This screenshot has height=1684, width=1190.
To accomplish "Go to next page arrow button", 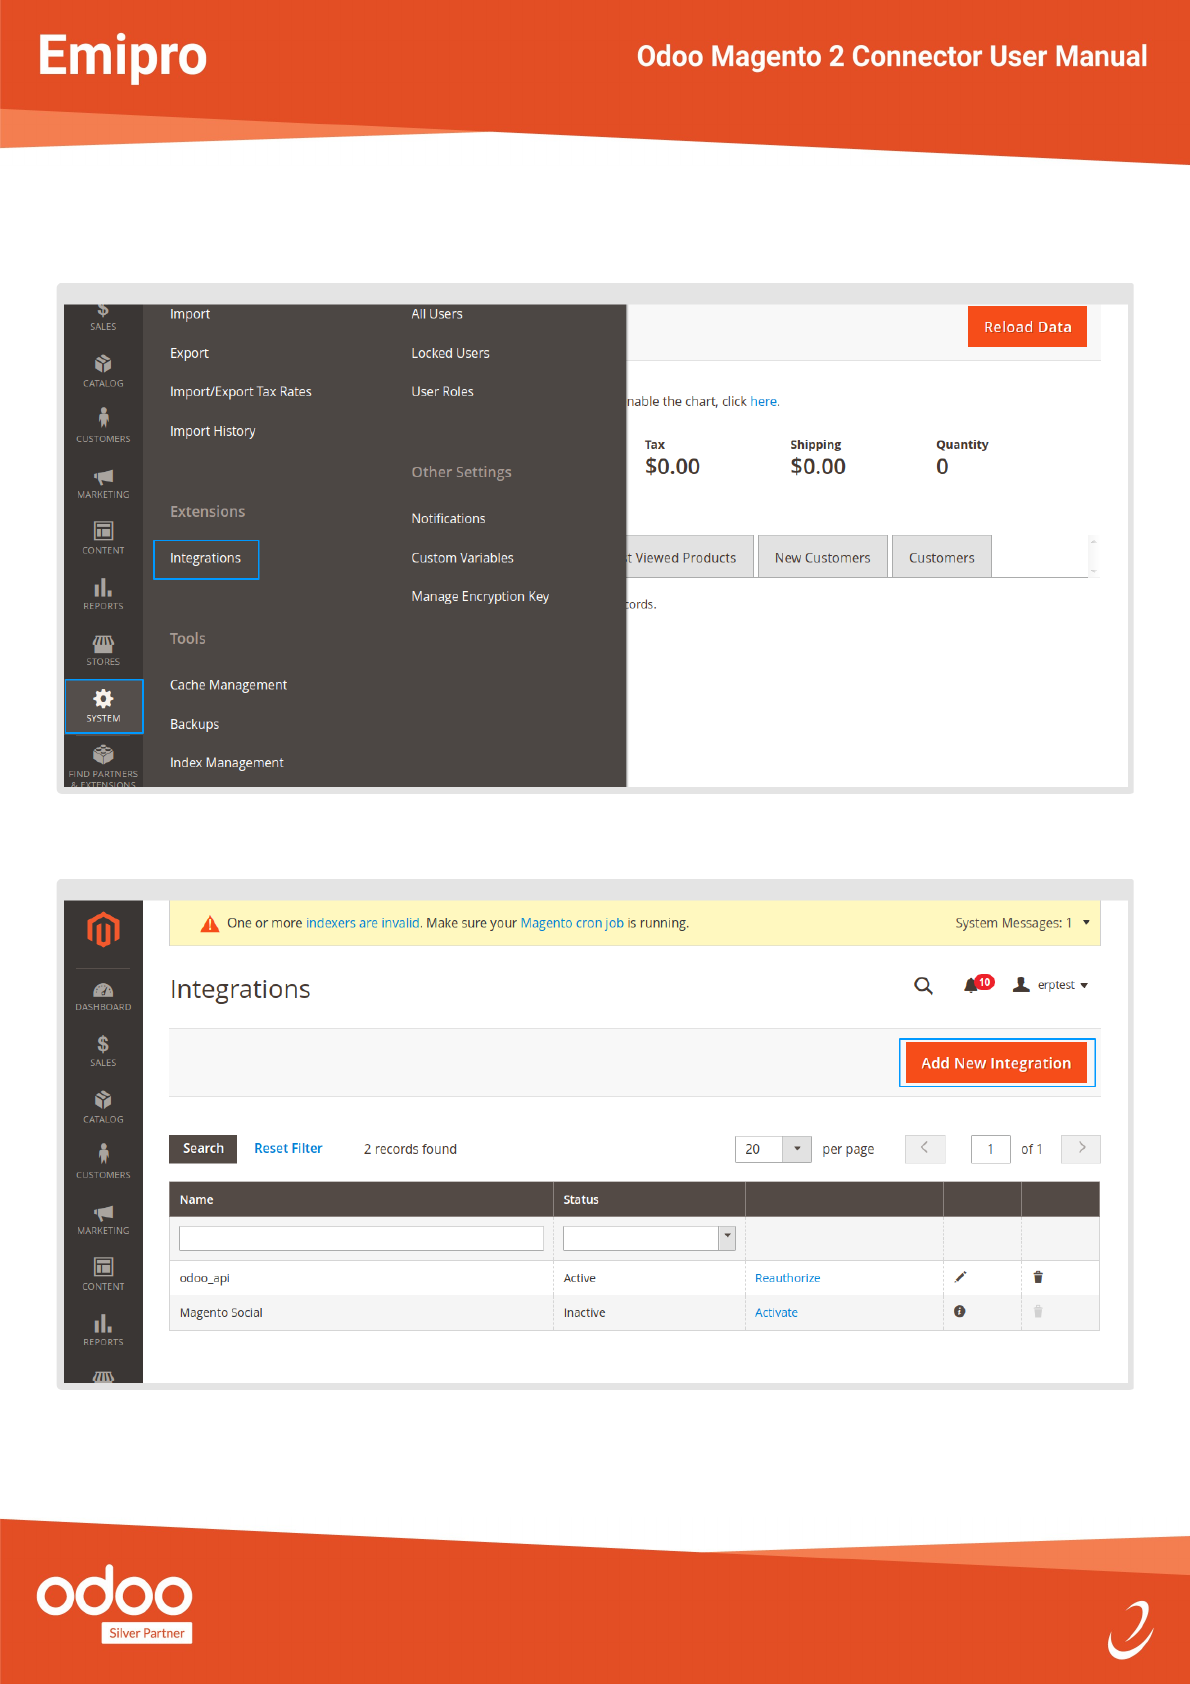I will pyautogui.click(x=1081, y=1149).
